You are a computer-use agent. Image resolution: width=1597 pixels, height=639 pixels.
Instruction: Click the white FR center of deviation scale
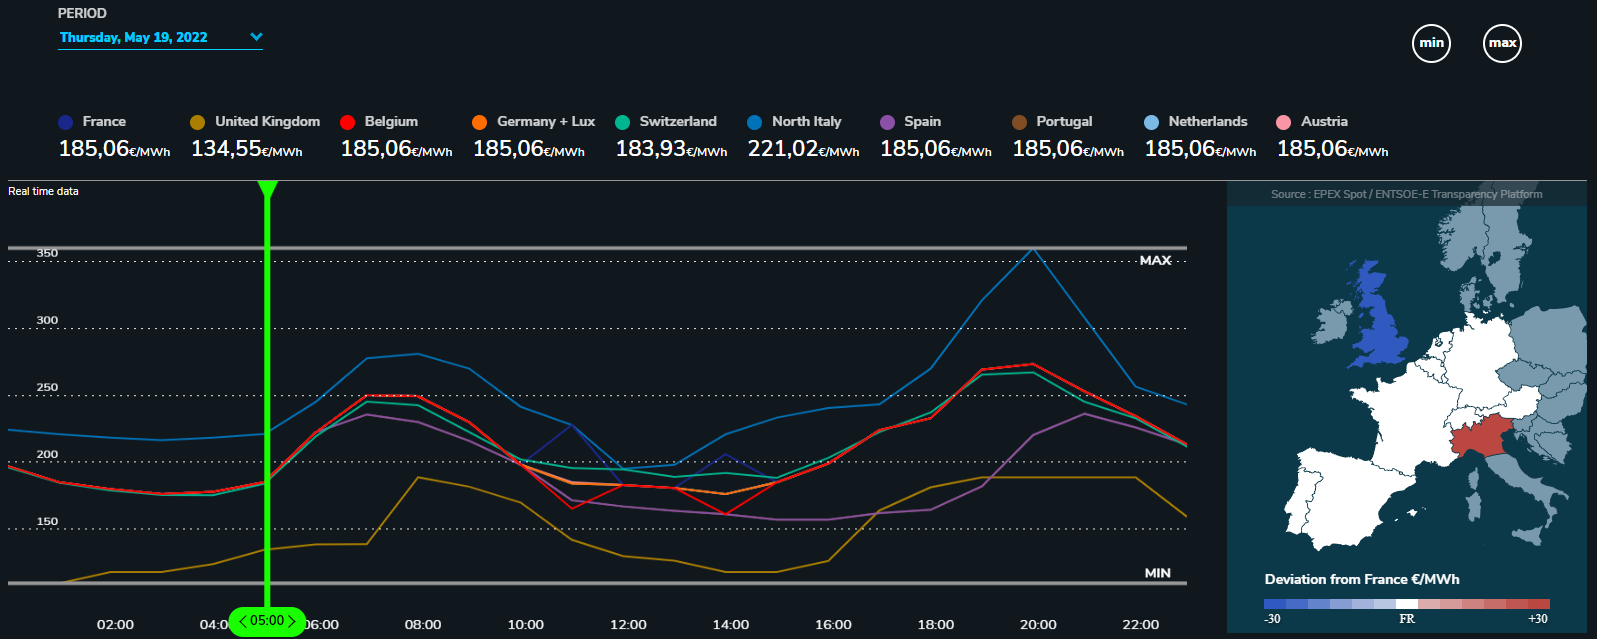1406,604
